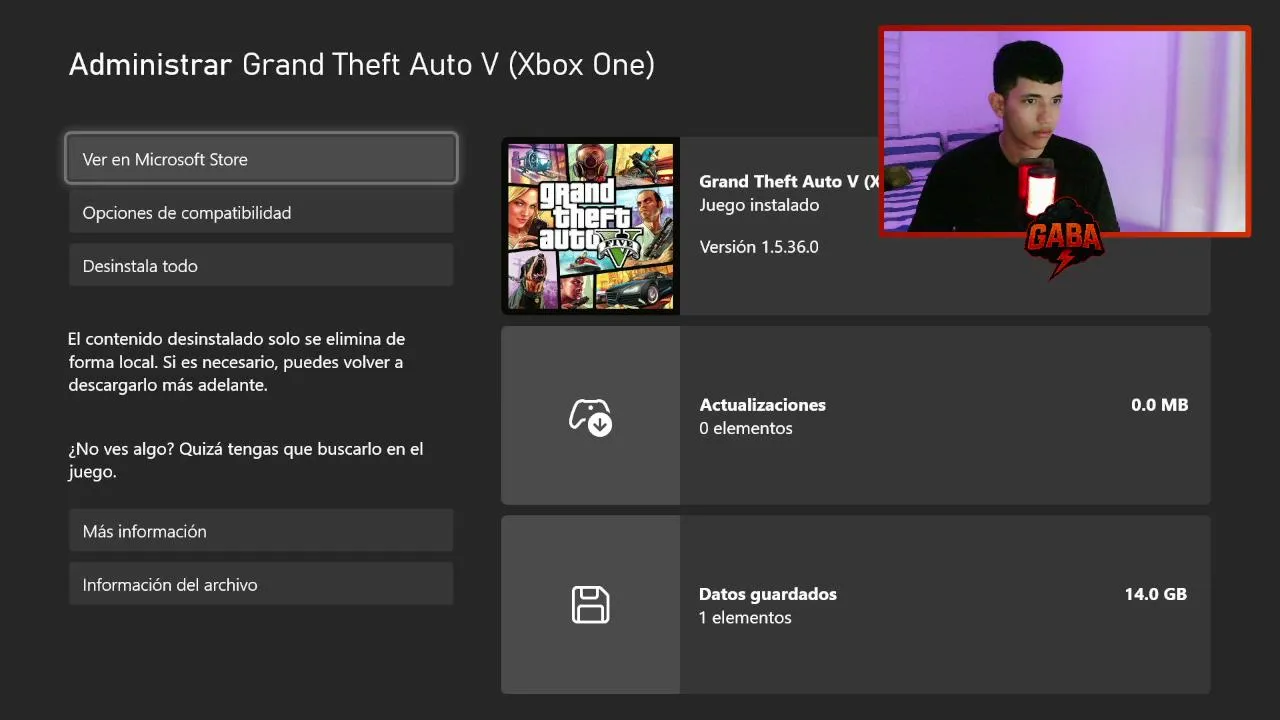1280x720 pixels.
Task: Click the Grand Theft Auto V game title text
Action: tap(789, 181)
